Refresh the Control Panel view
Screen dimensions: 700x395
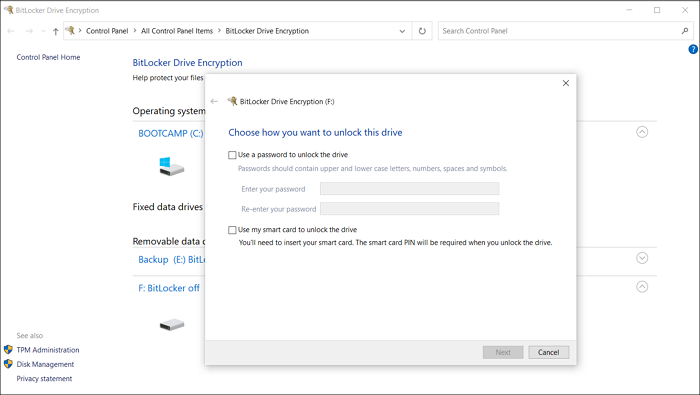422,31
